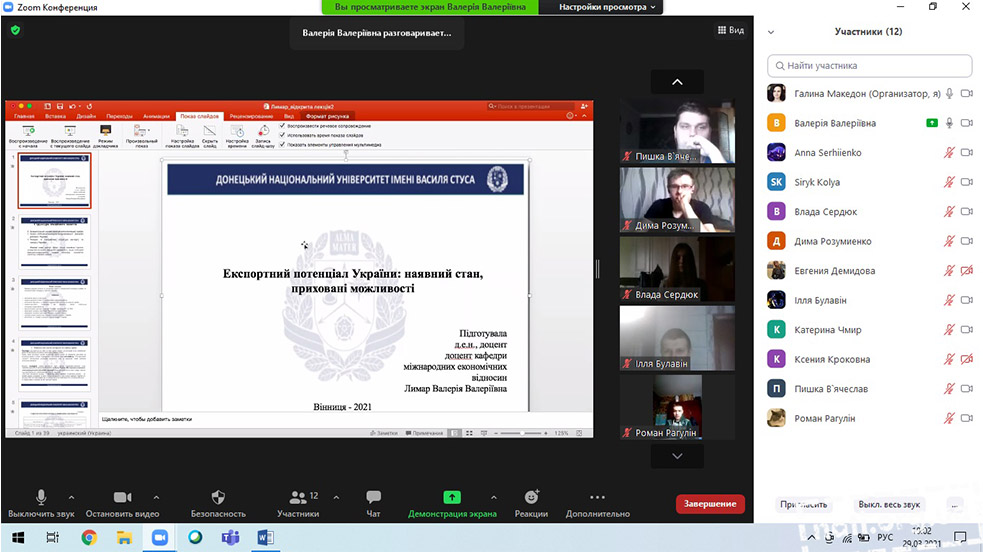This screenshot has height=552, width=983.
Task: Toggle microphone for Anna Serhiienko
Action: click(949, 152)
